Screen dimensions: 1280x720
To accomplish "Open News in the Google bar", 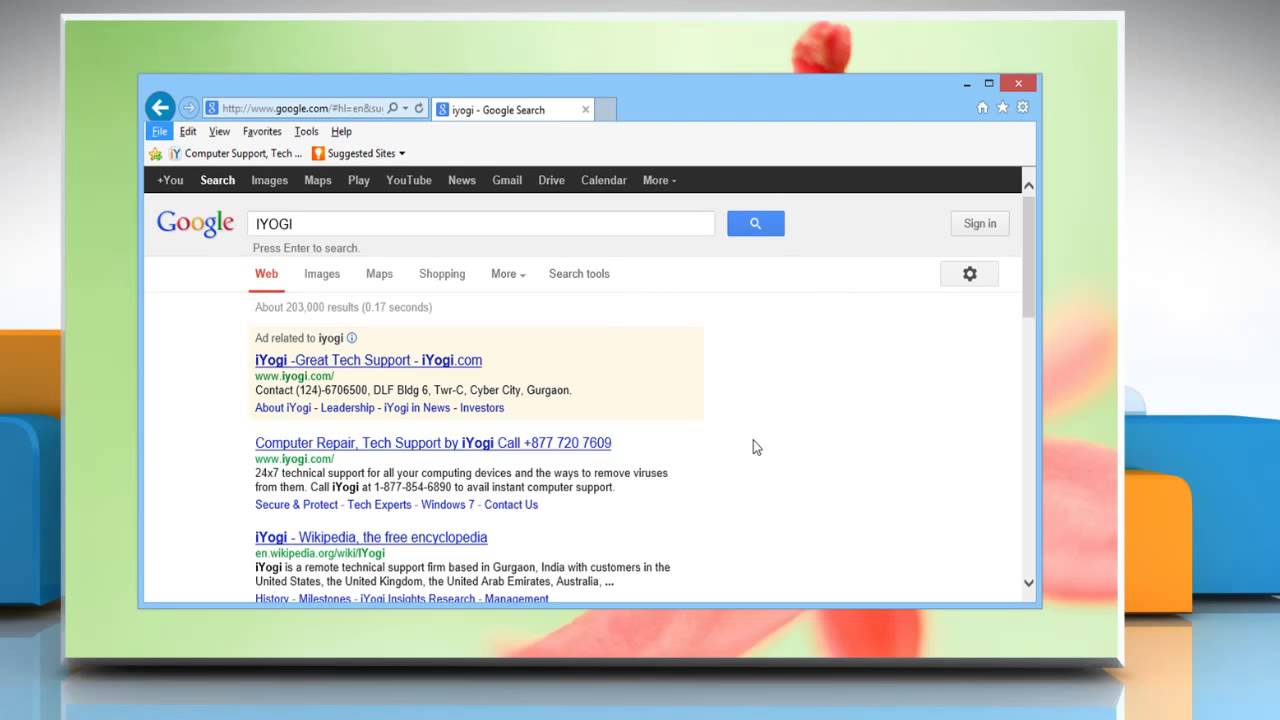I will click(462, 180).
